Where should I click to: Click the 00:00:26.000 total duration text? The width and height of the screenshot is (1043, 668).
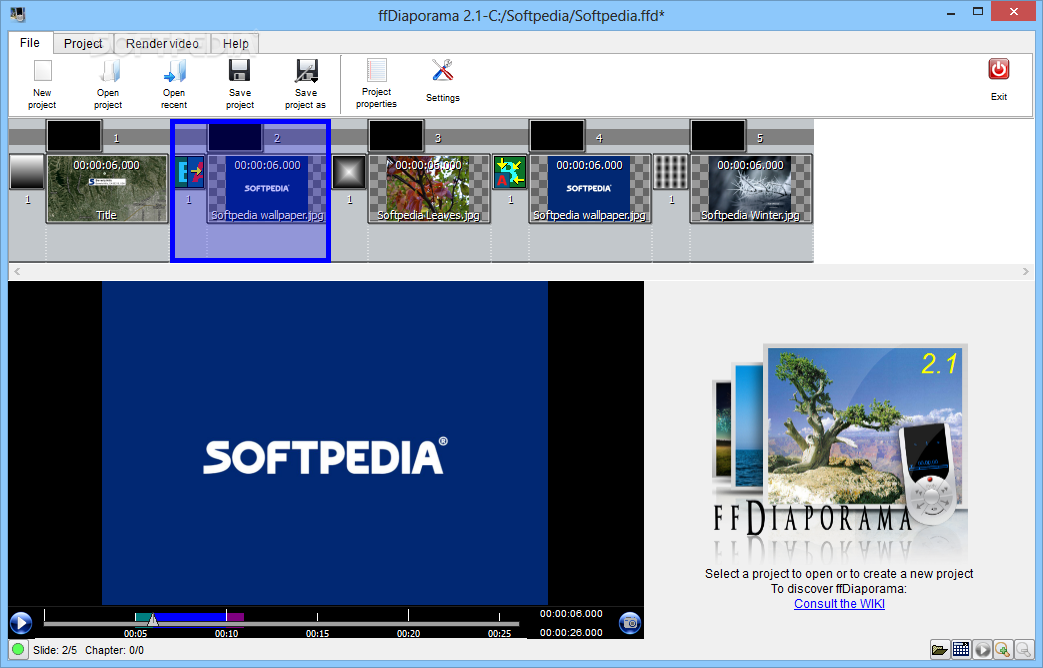click(571, 632)
